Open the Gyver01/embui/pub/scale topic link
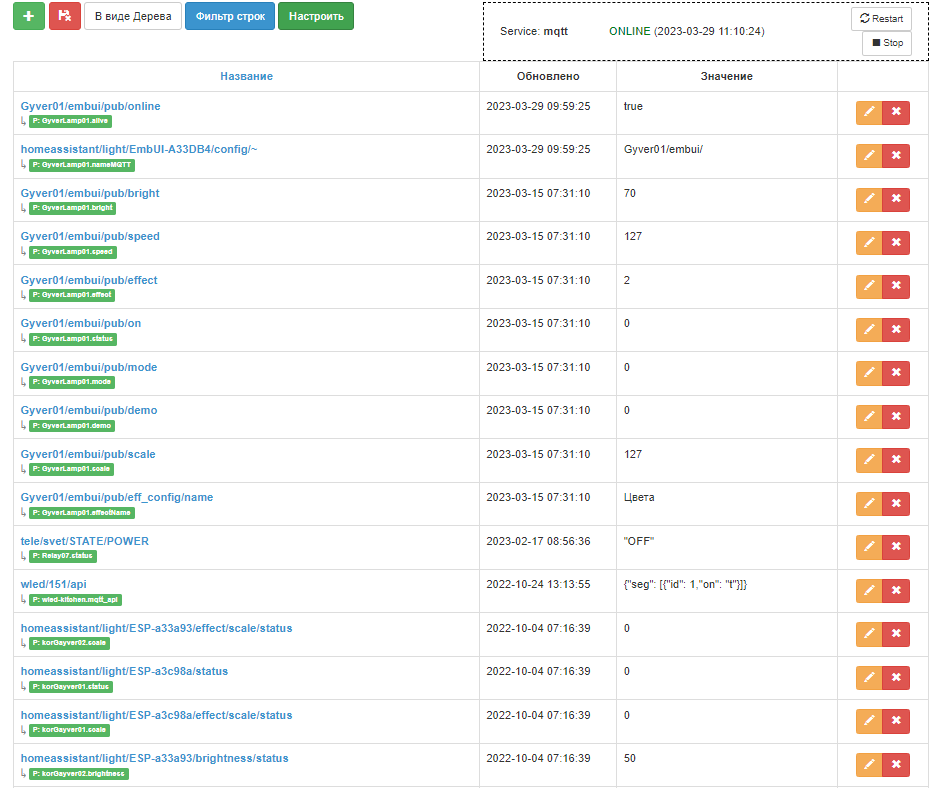The image size is (932, 788). tap(88, 454)
